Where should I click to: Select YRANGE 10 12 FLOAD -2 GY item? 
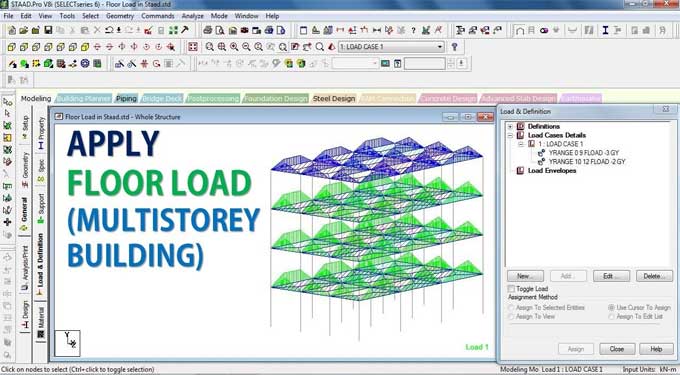(587, 162)
